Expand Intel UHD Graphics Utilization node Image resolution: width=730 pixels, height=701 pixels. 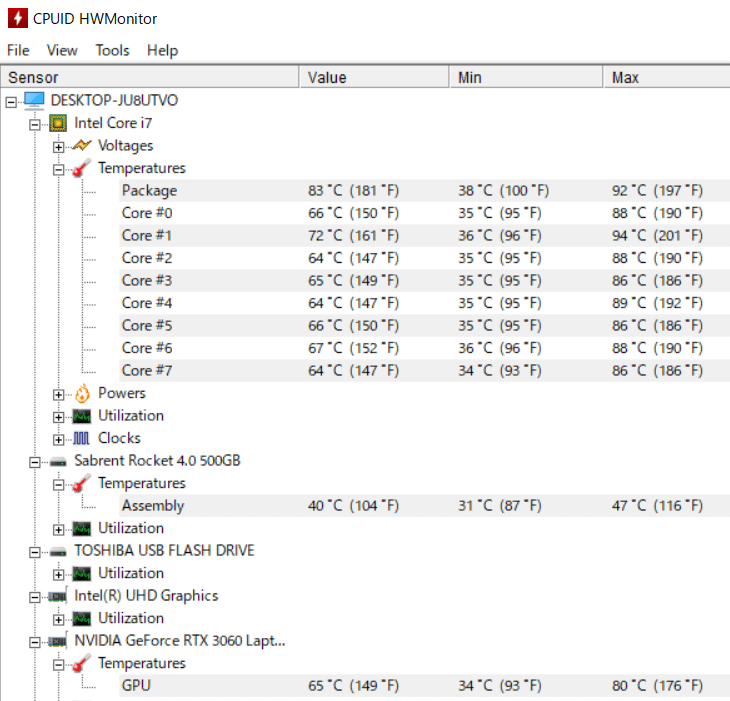(x=58, y=620)
